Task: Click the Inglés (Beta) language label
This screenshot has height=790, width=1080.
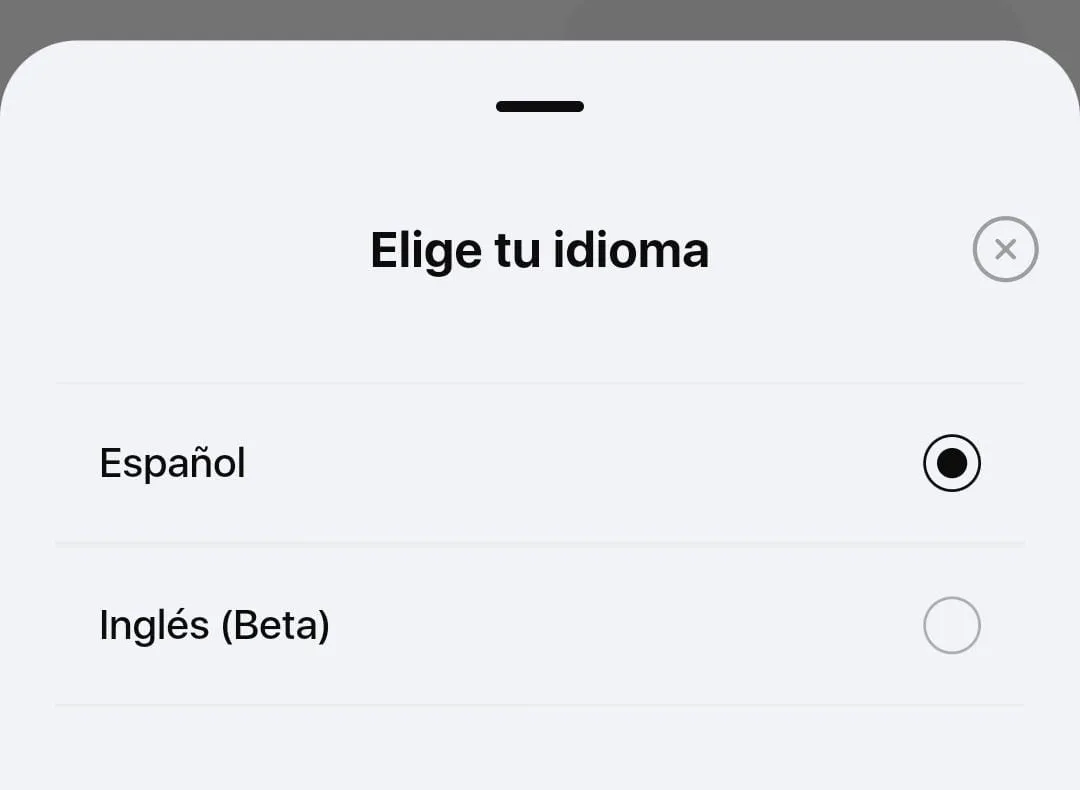Action: pos(214,625)
